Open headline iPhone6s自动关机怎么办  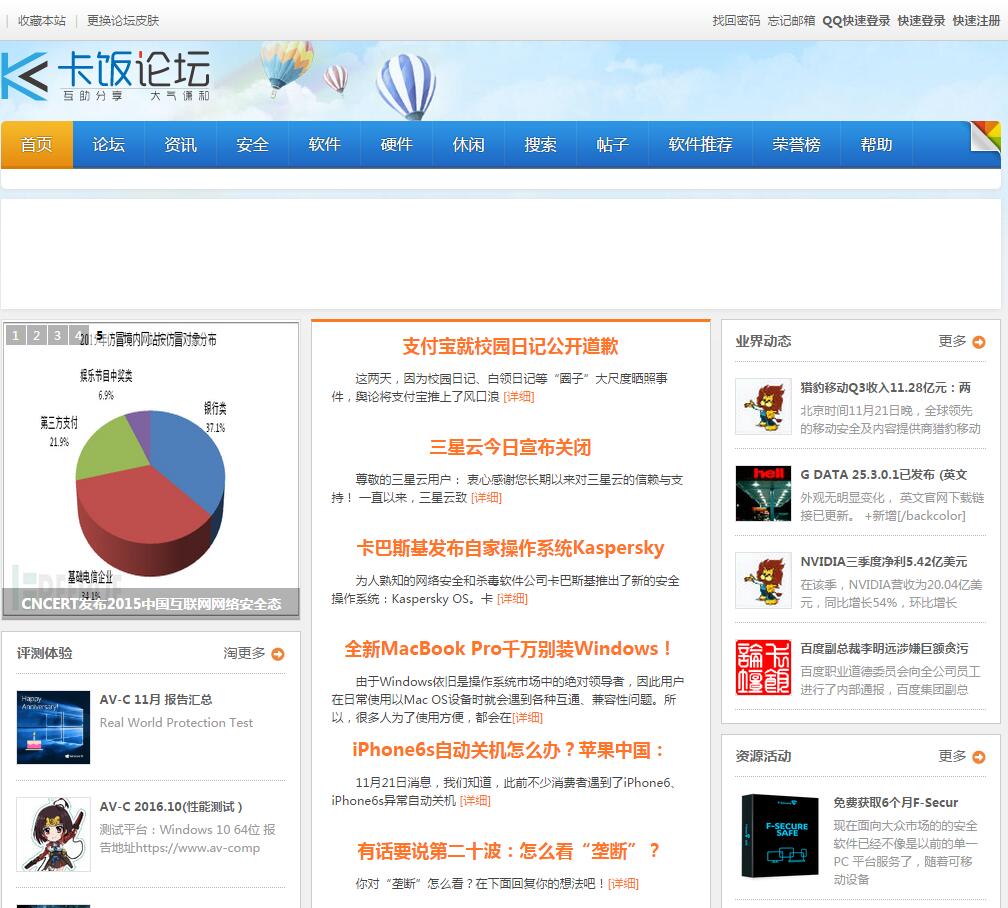[x=508, y=750]
